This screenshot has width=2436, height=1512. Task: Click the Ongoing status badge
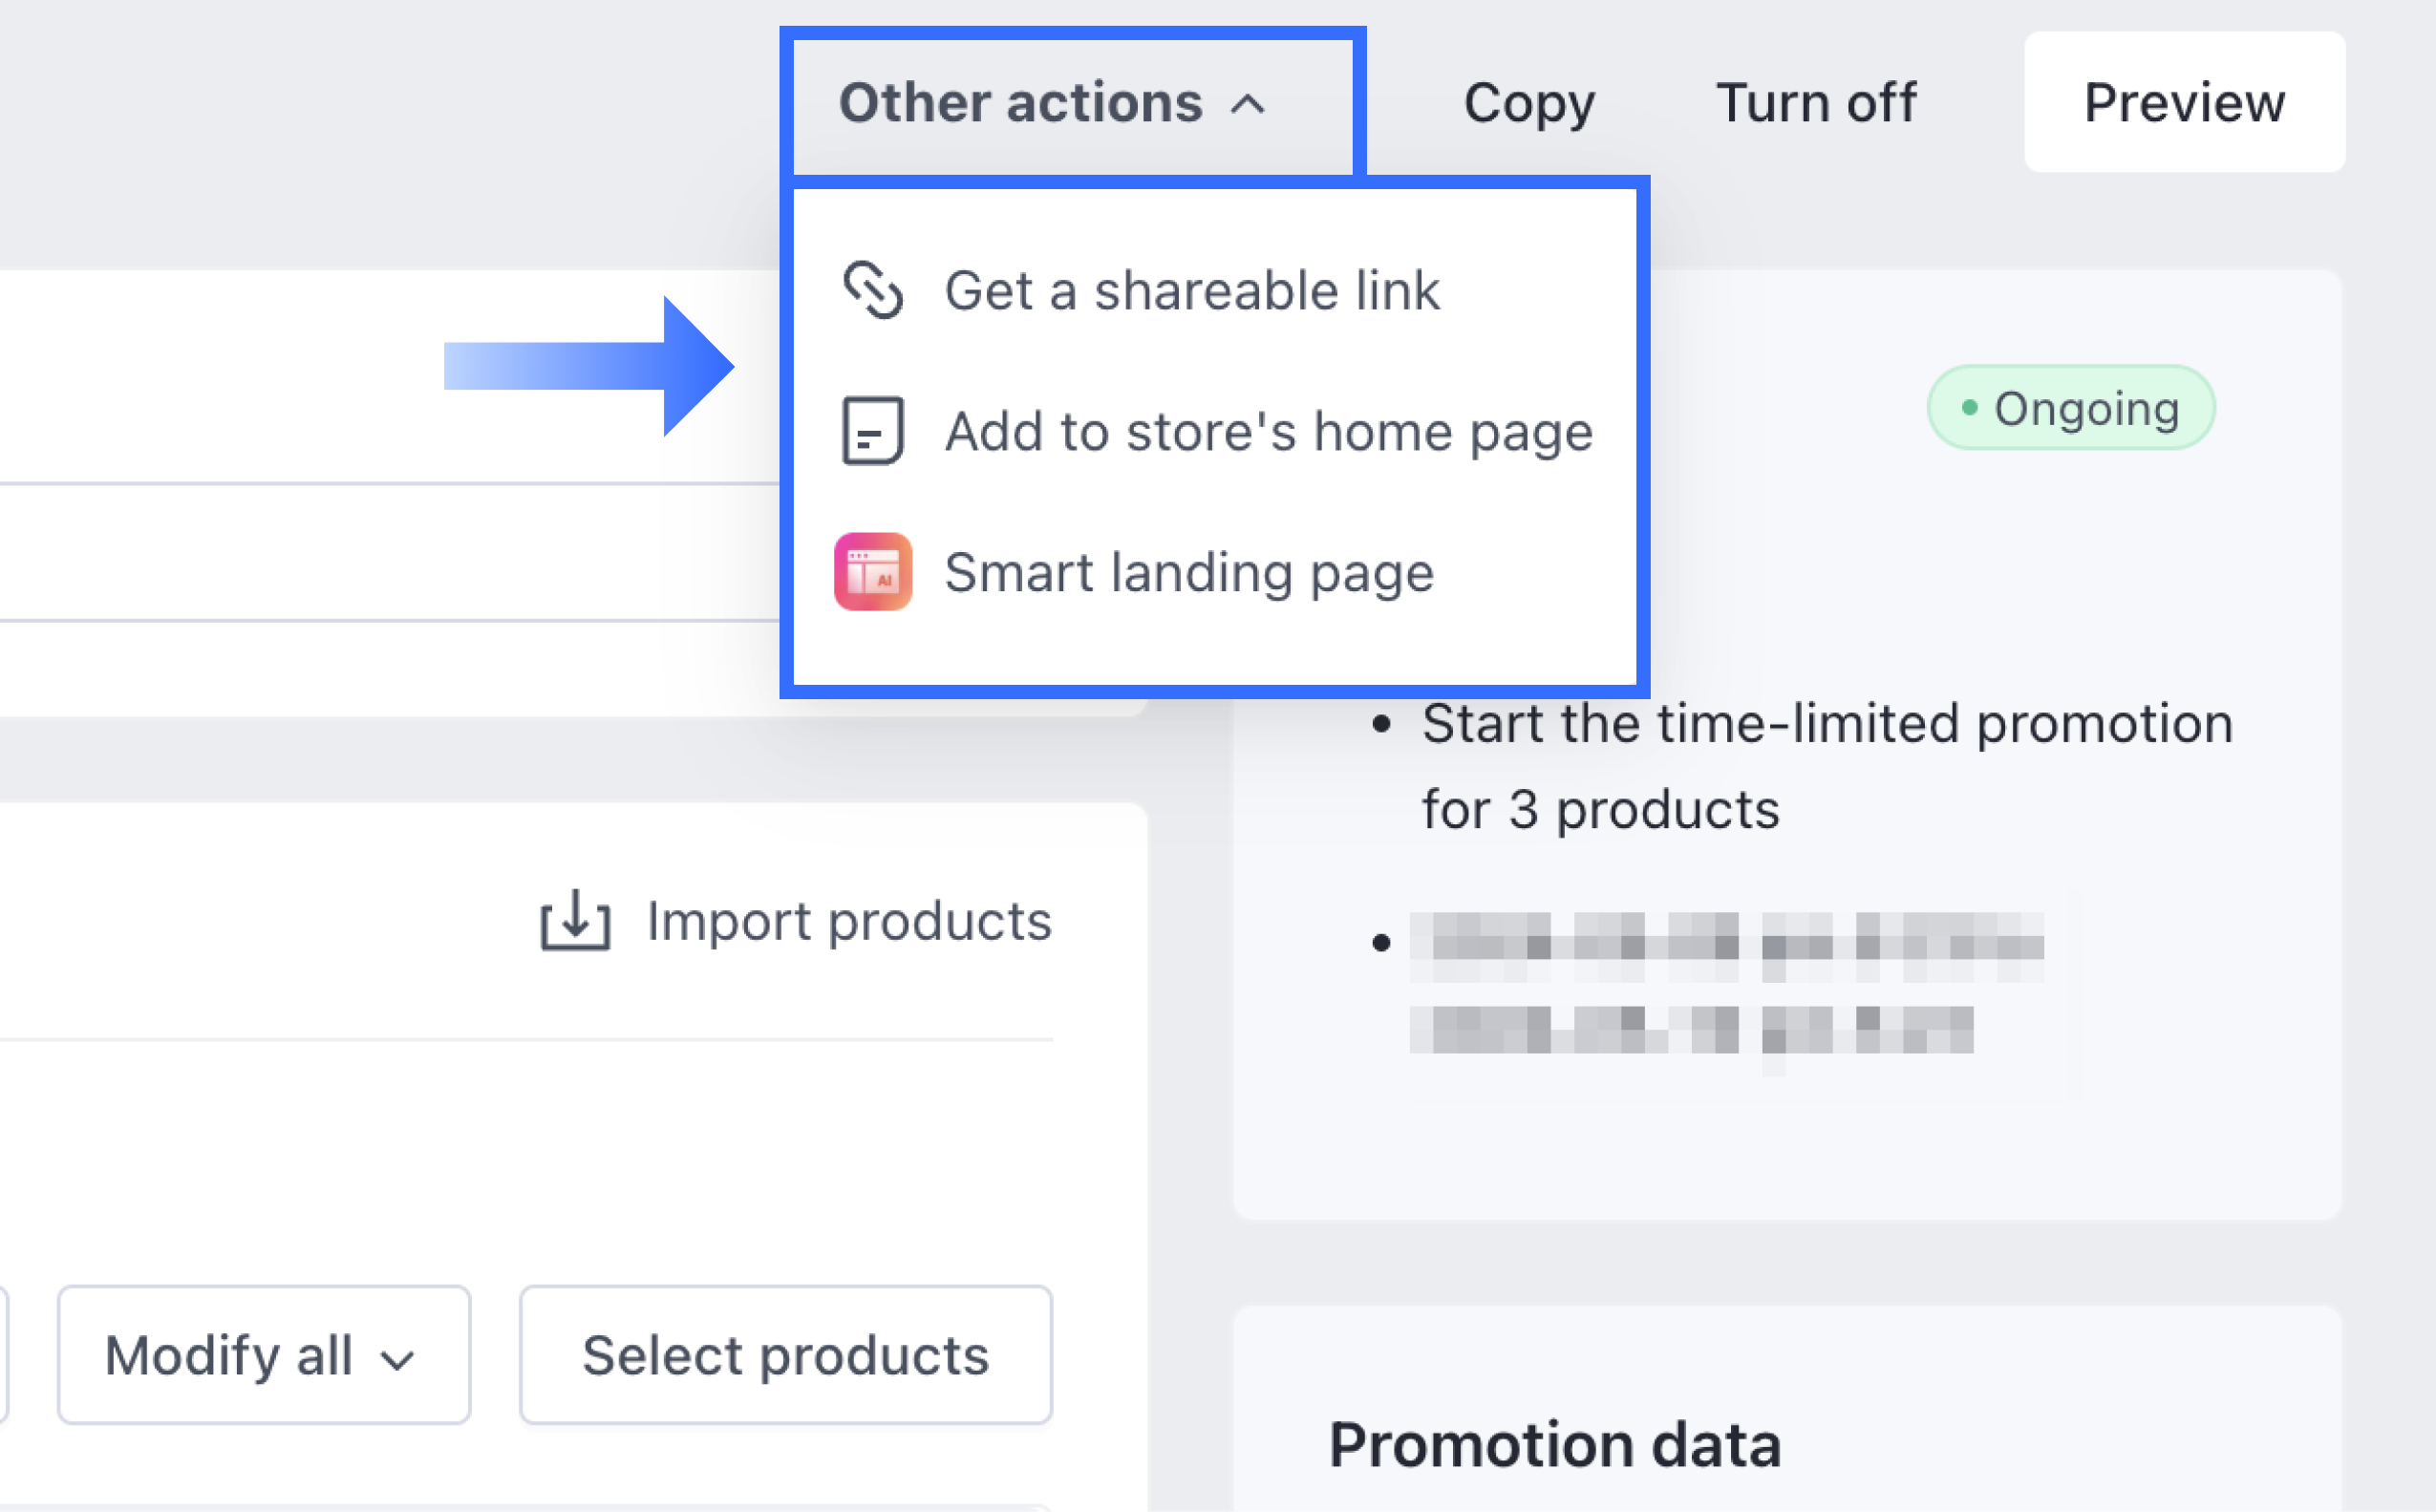pos(2071,408)
